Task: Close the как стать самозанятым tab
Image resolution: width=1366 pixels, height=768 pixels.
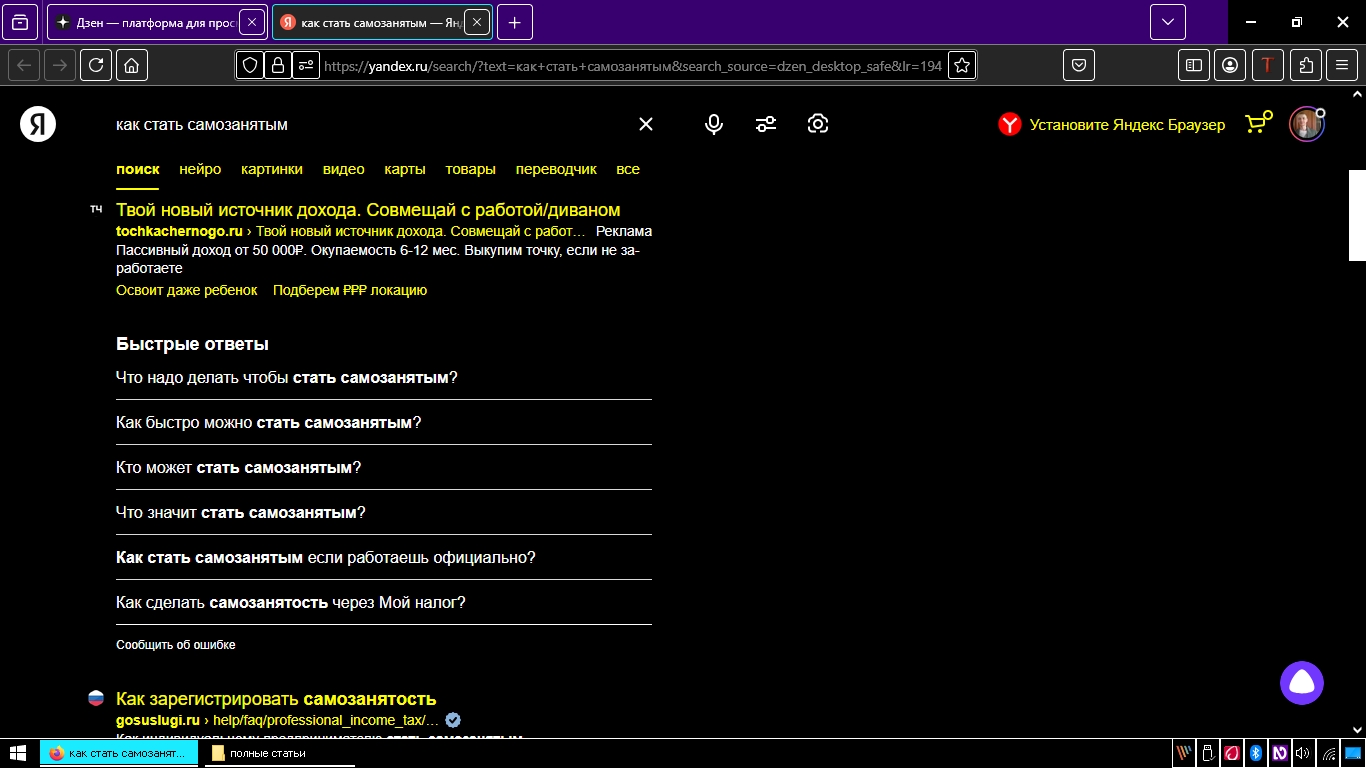Action: coord(477,22)
